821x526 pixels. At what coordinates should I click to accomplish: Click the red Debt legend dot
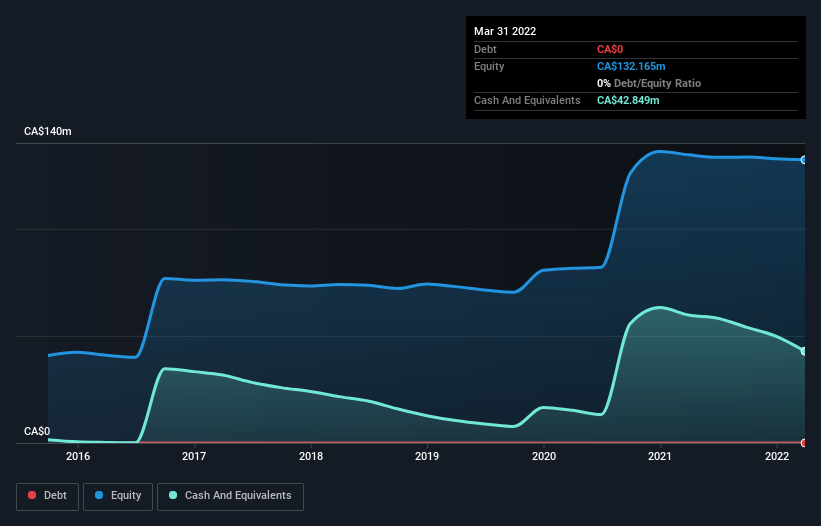[x=32, y=495]
